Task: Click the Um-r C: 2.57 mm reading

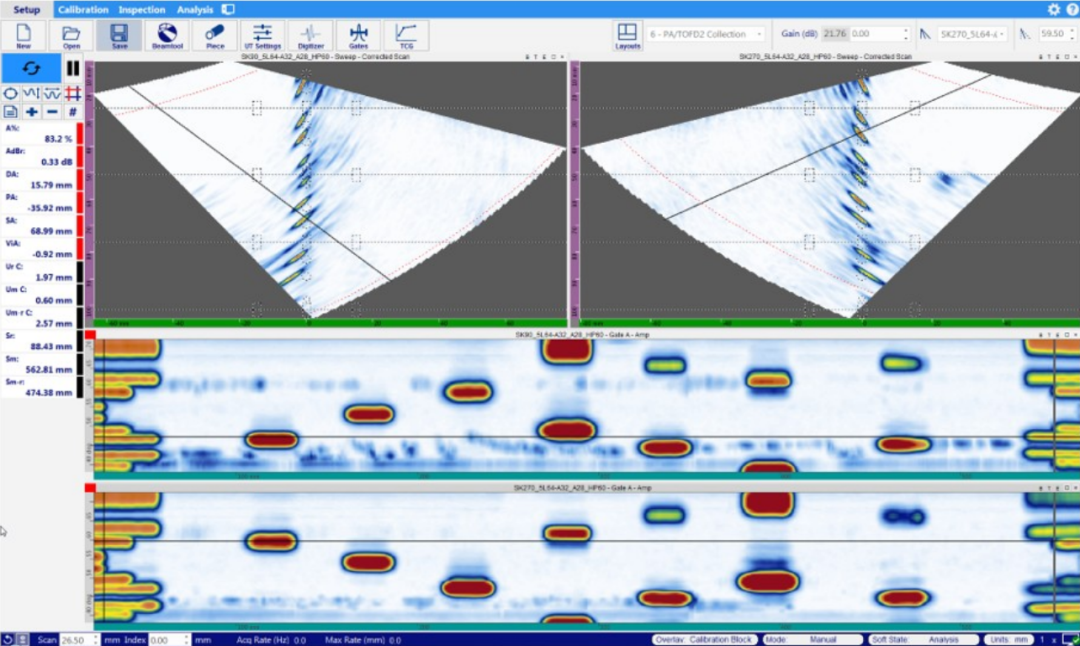Action: 39,318
